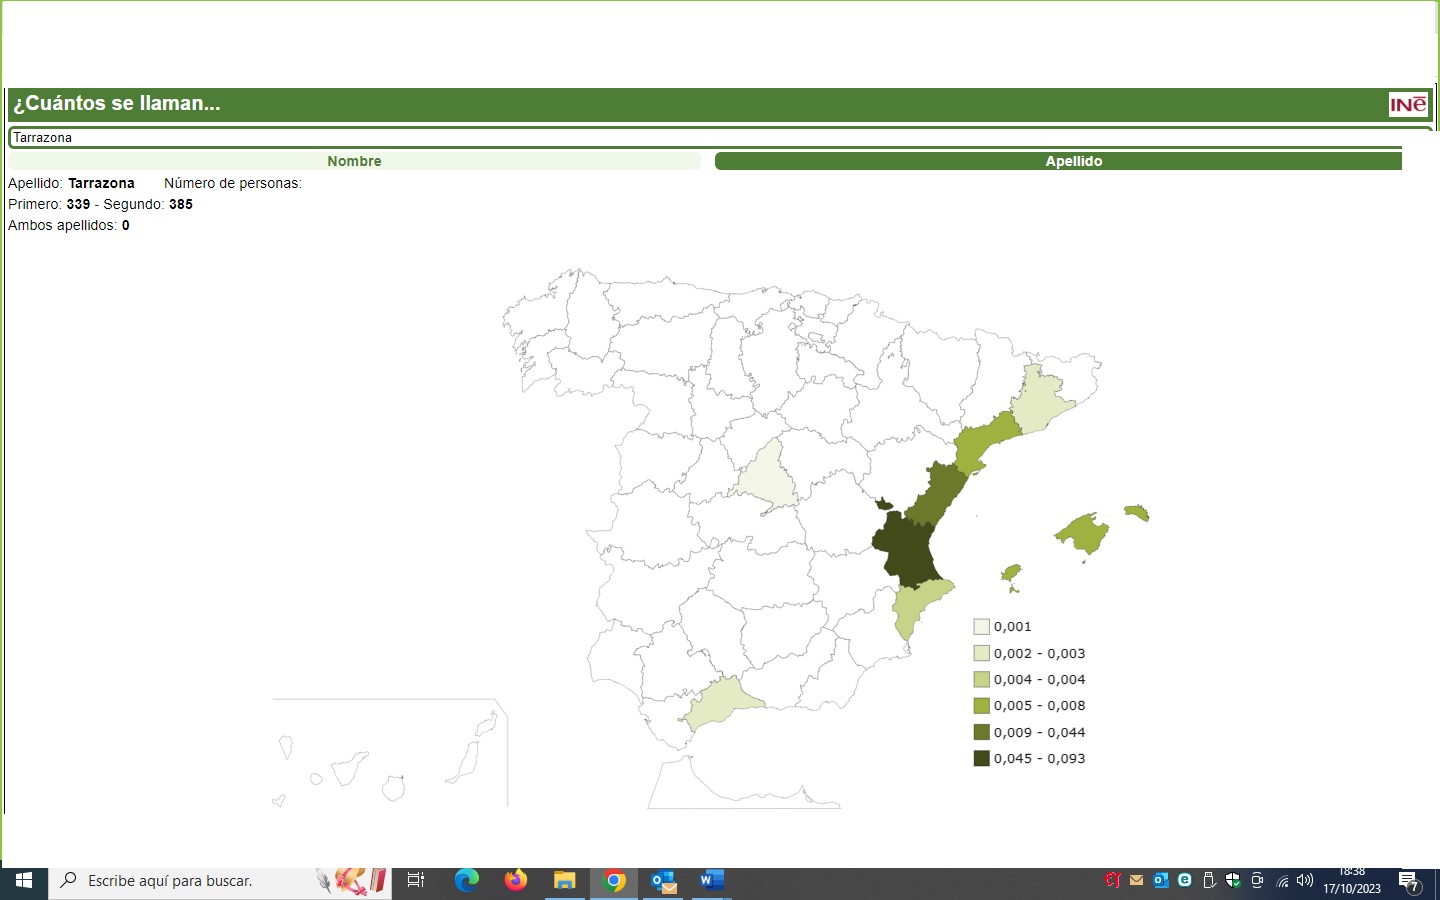The width and height of the screenshot is (1440, 900).
Task: Open Outlook from the taskbar
Action: coord(663,881)
